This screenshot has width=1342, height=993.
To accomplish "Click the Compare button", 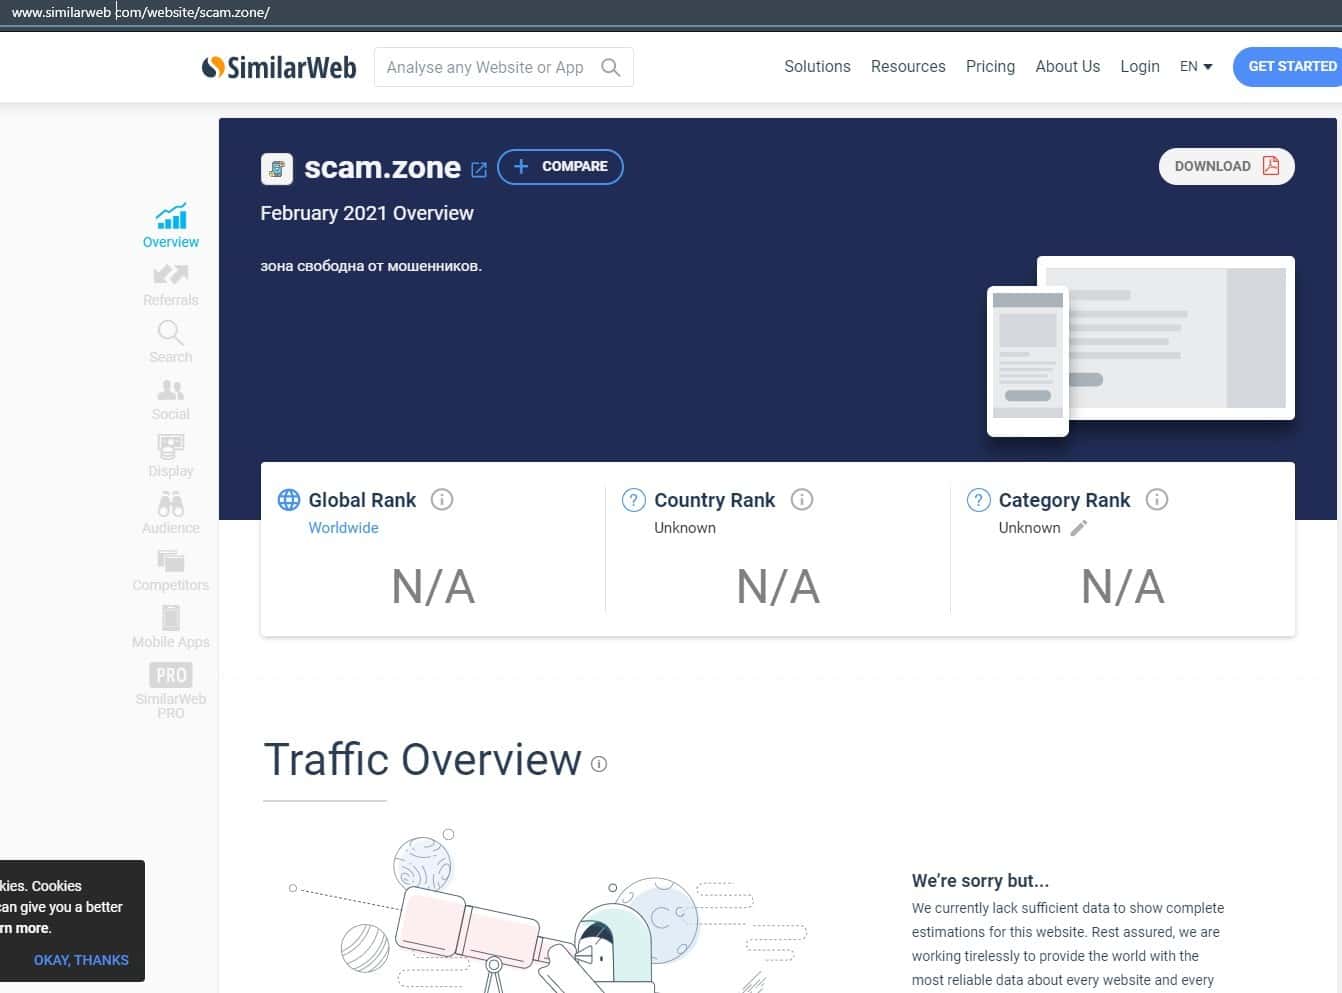I will pos(560,167).
